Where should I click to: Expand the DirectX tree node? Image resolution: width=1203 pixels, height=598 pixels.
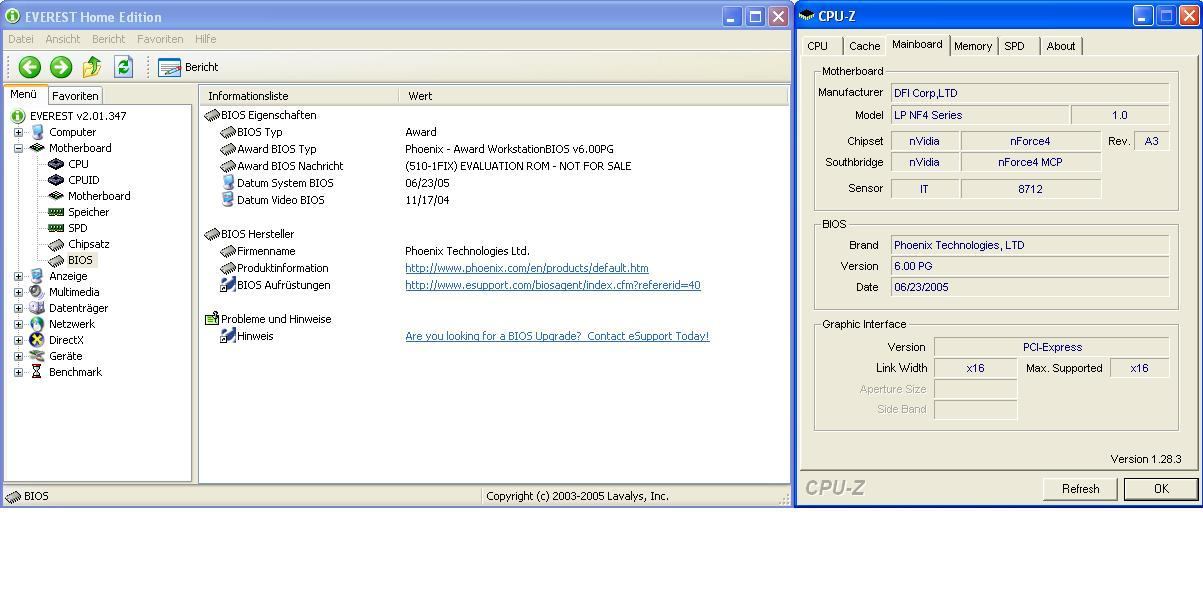18,340
